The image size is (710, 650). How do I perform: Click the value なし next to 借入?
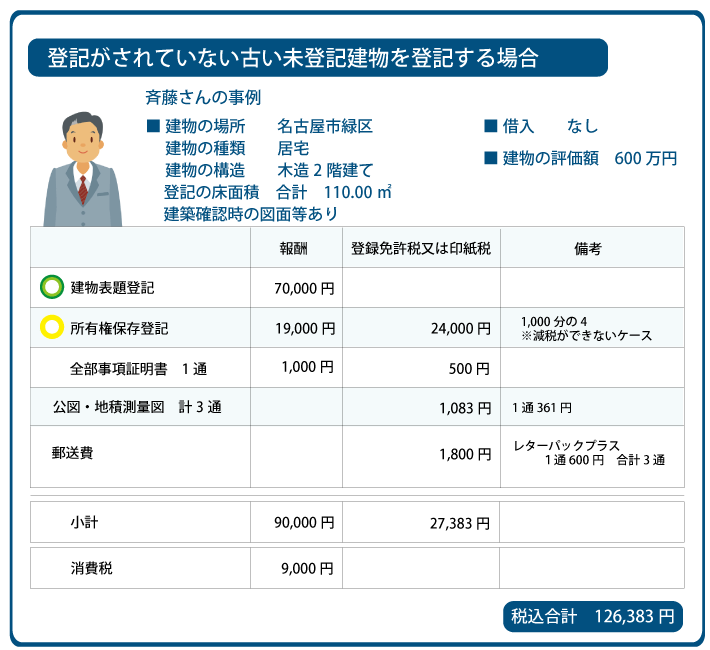(583, 125)
